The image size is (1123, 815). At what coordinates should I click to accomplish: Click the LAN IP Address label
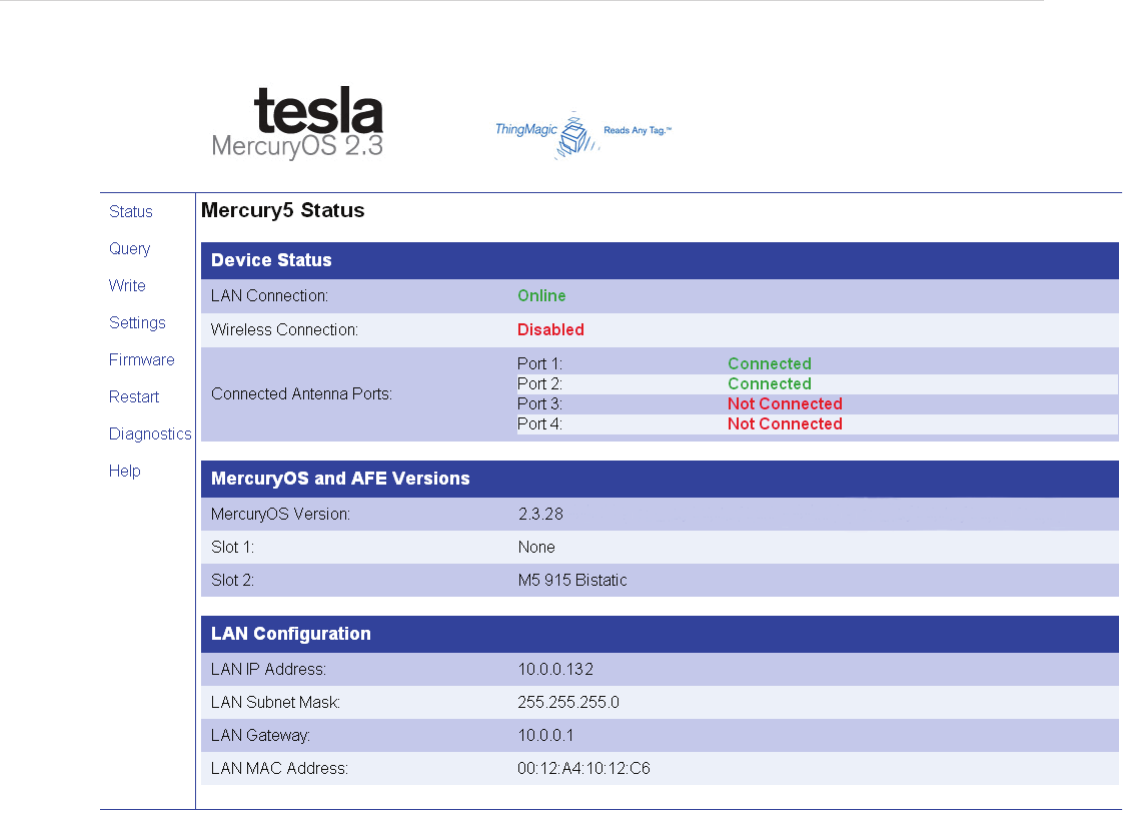(x=269, y=670)
